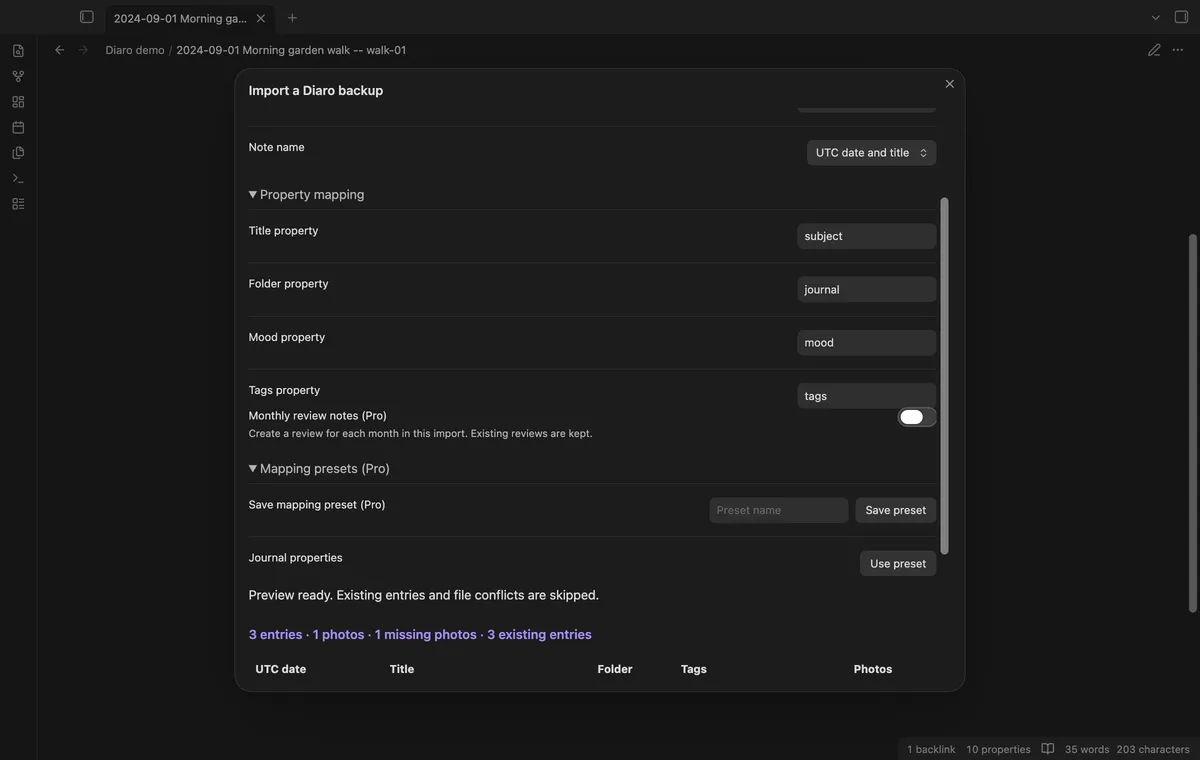Open more options vertical dots
The height and width of the screenshot is (760, 1200).
tap(1180, 50)
